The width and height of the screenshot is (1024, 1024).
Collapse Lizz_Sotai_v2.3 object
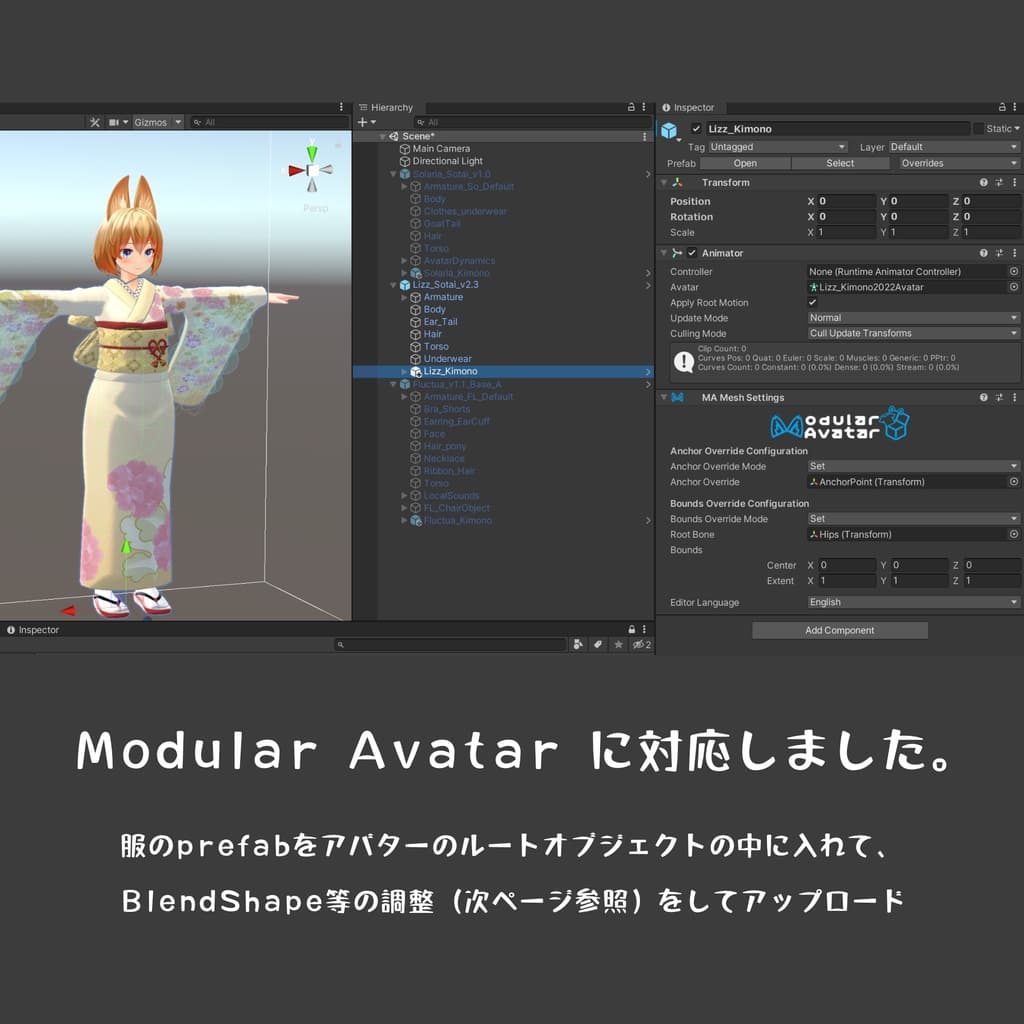point(393,285)
